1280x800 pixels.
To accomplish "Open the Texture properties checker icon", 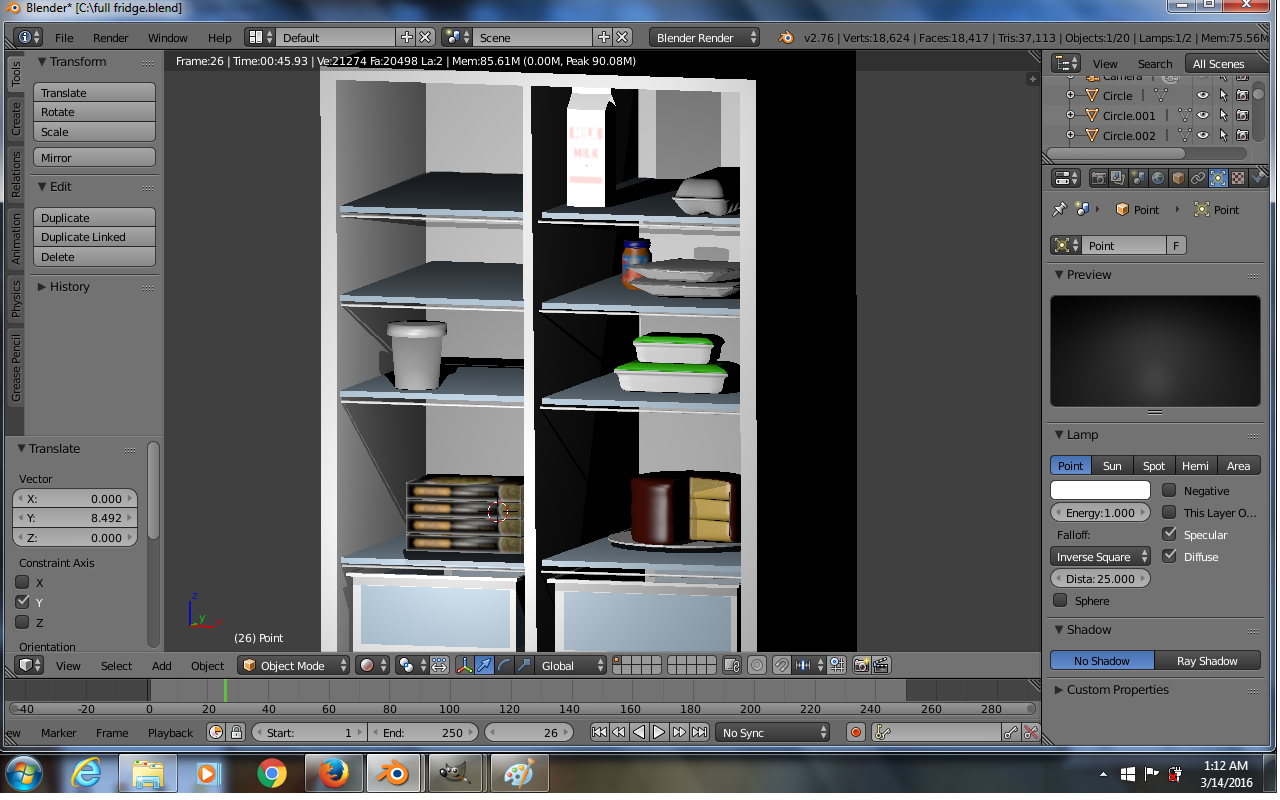I will 1238,178.
